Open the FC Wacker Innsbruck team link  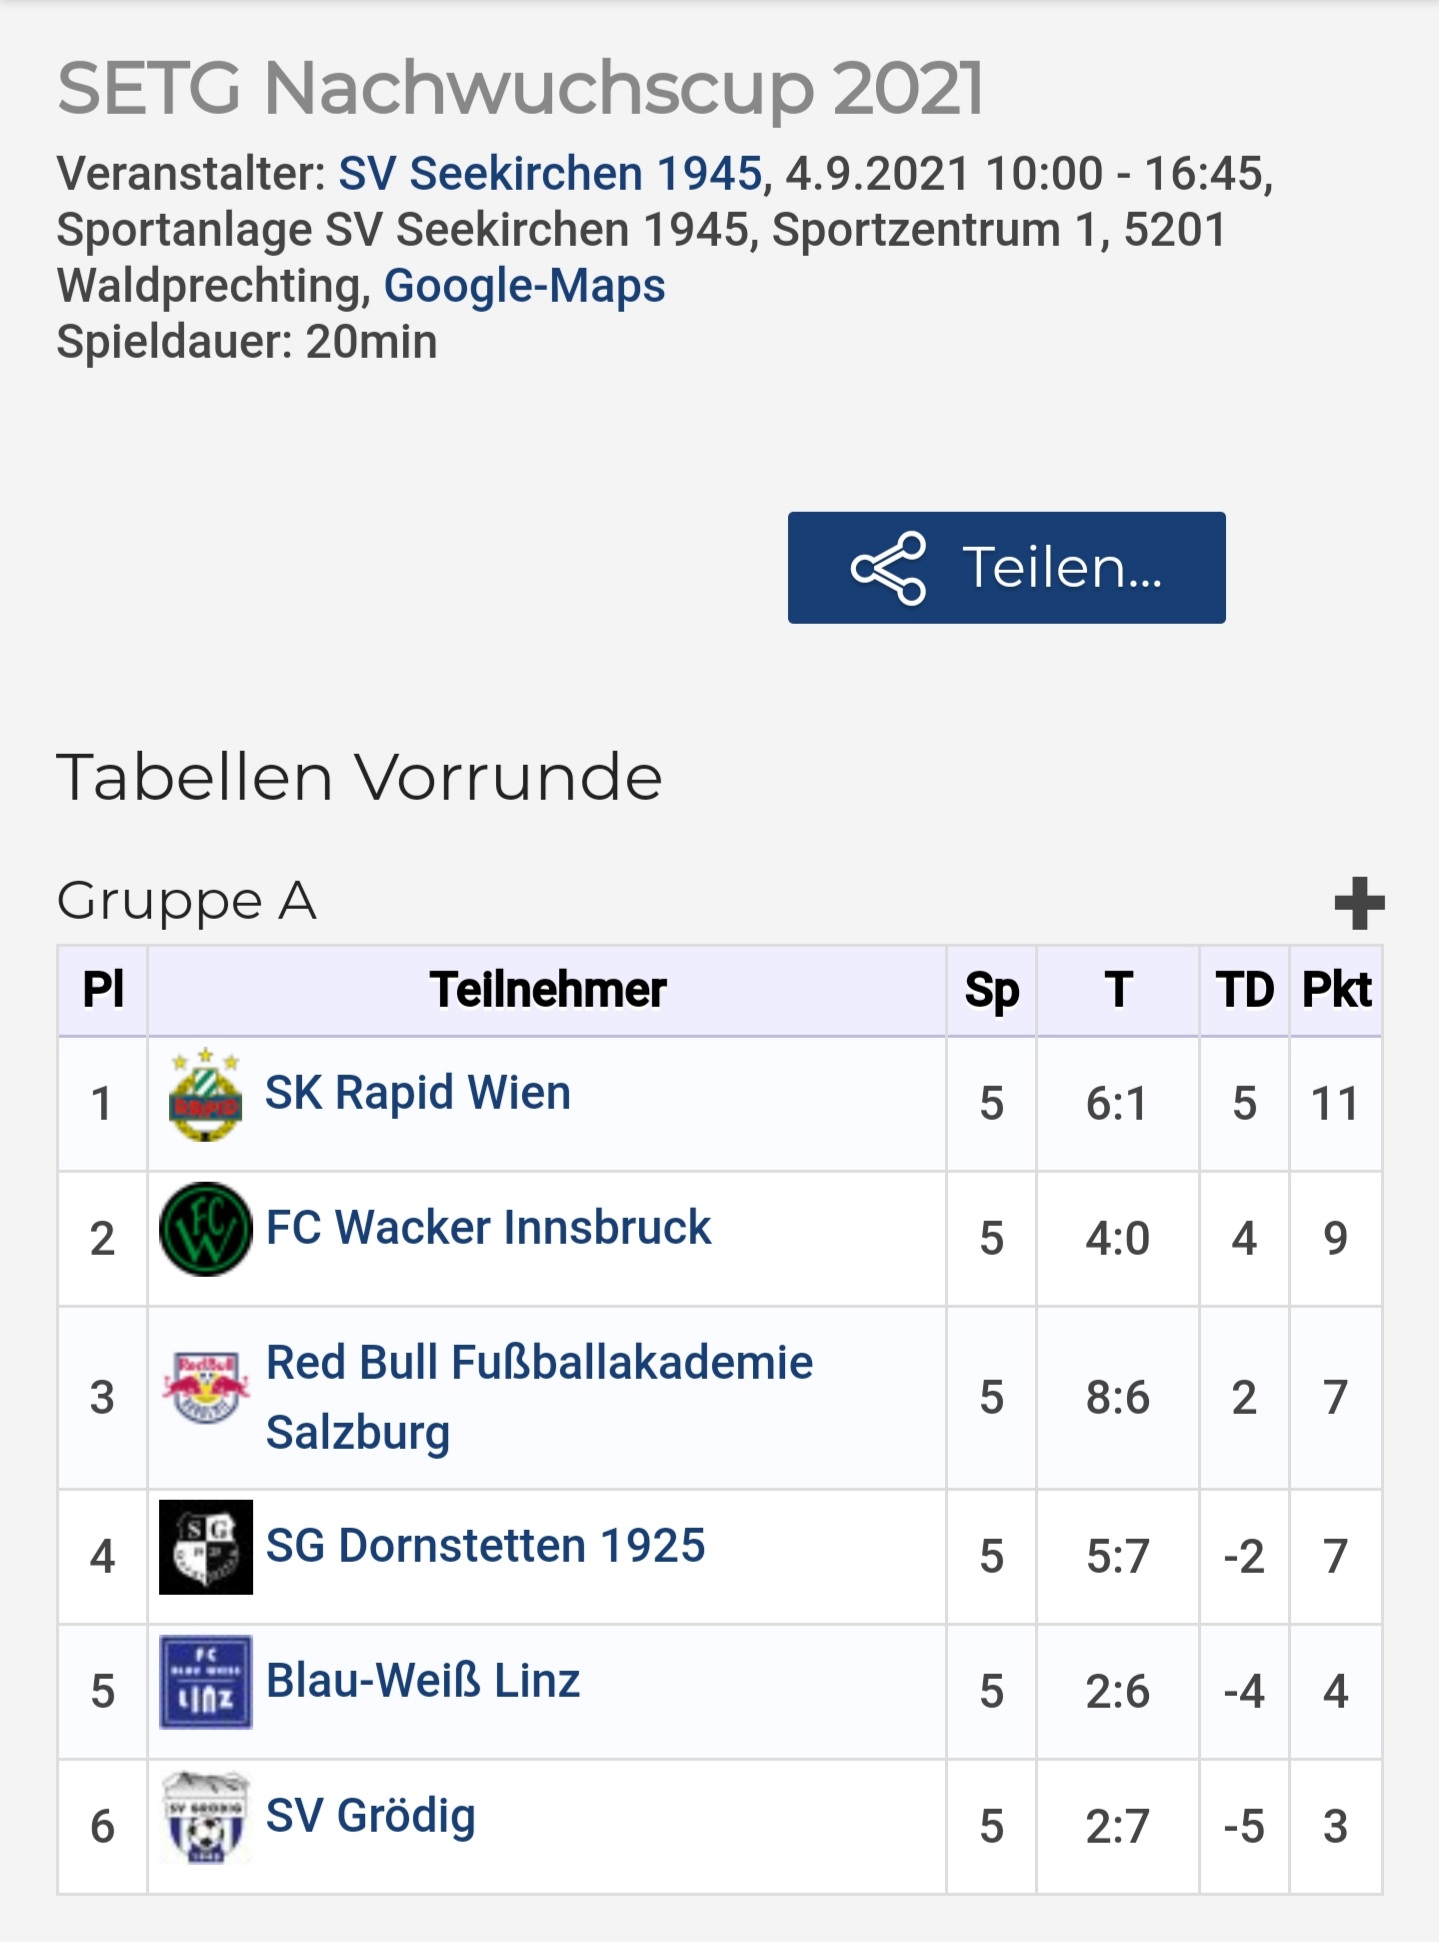(x=488, y=1228)
